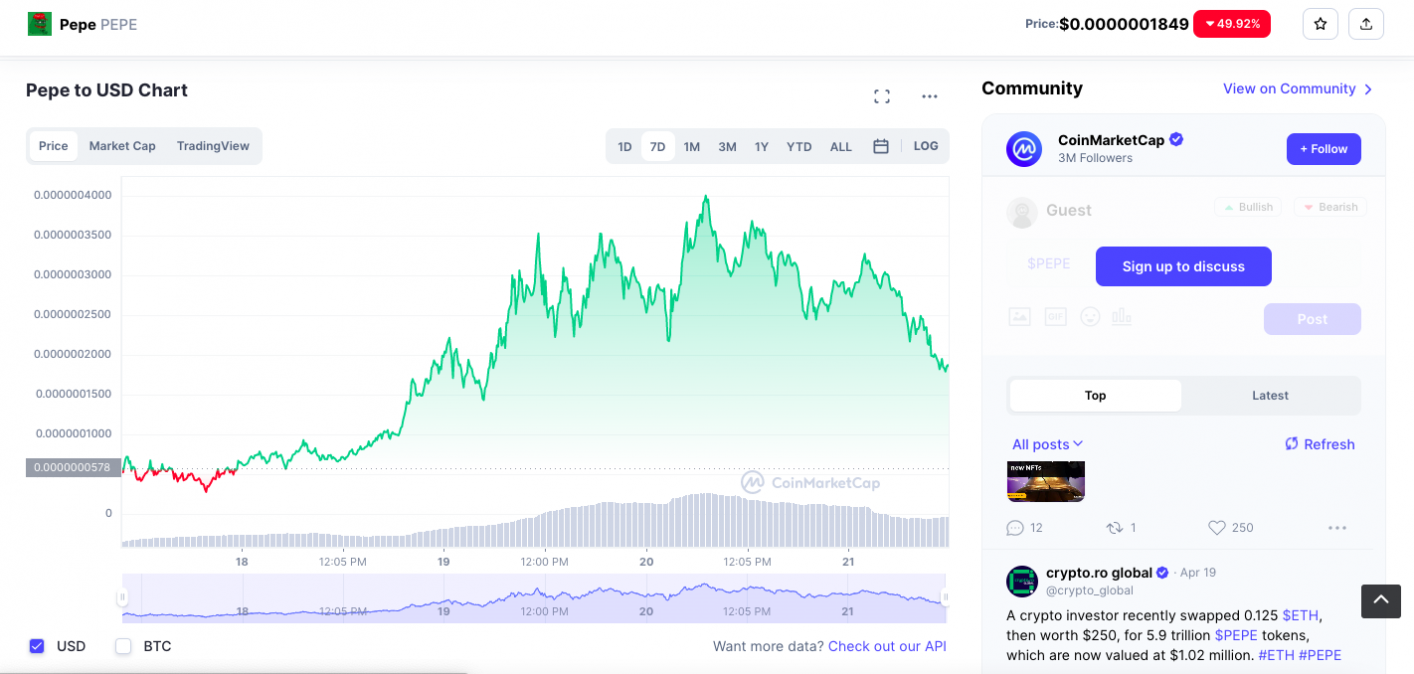Screen dimensions: 1414x674
Task: Add Pepe to watchlist with star icon
Action: [1320, 24]
